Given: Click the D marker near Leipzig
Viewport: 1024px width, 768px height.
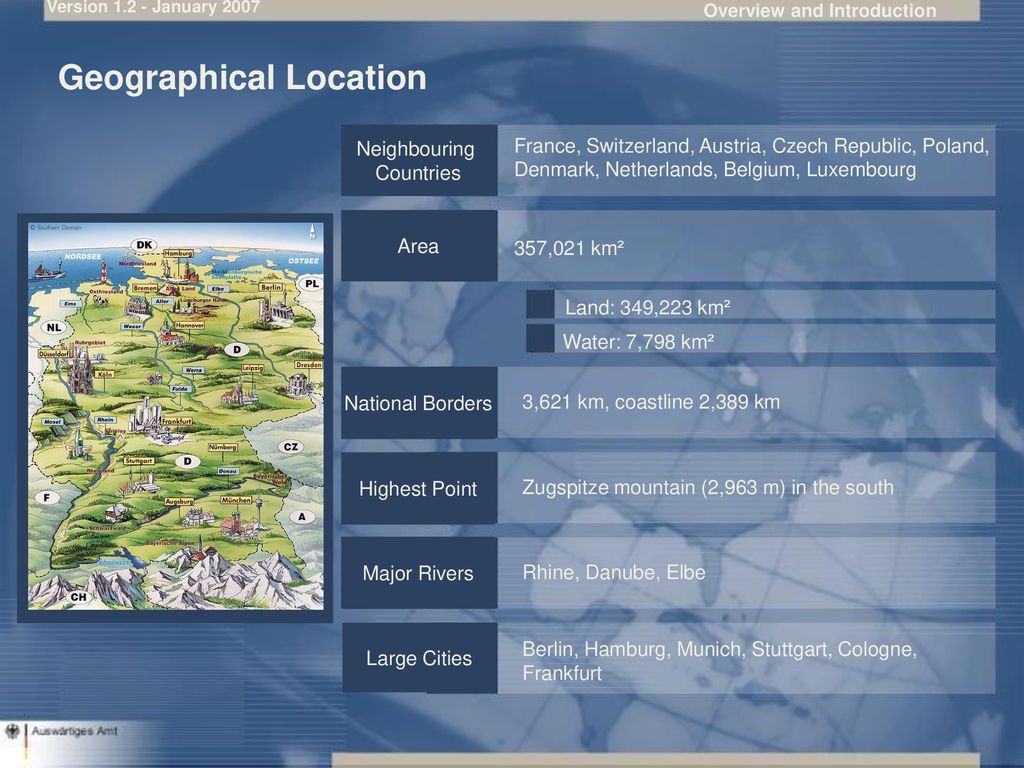Looking at the screenshot, I should (237, 349).
